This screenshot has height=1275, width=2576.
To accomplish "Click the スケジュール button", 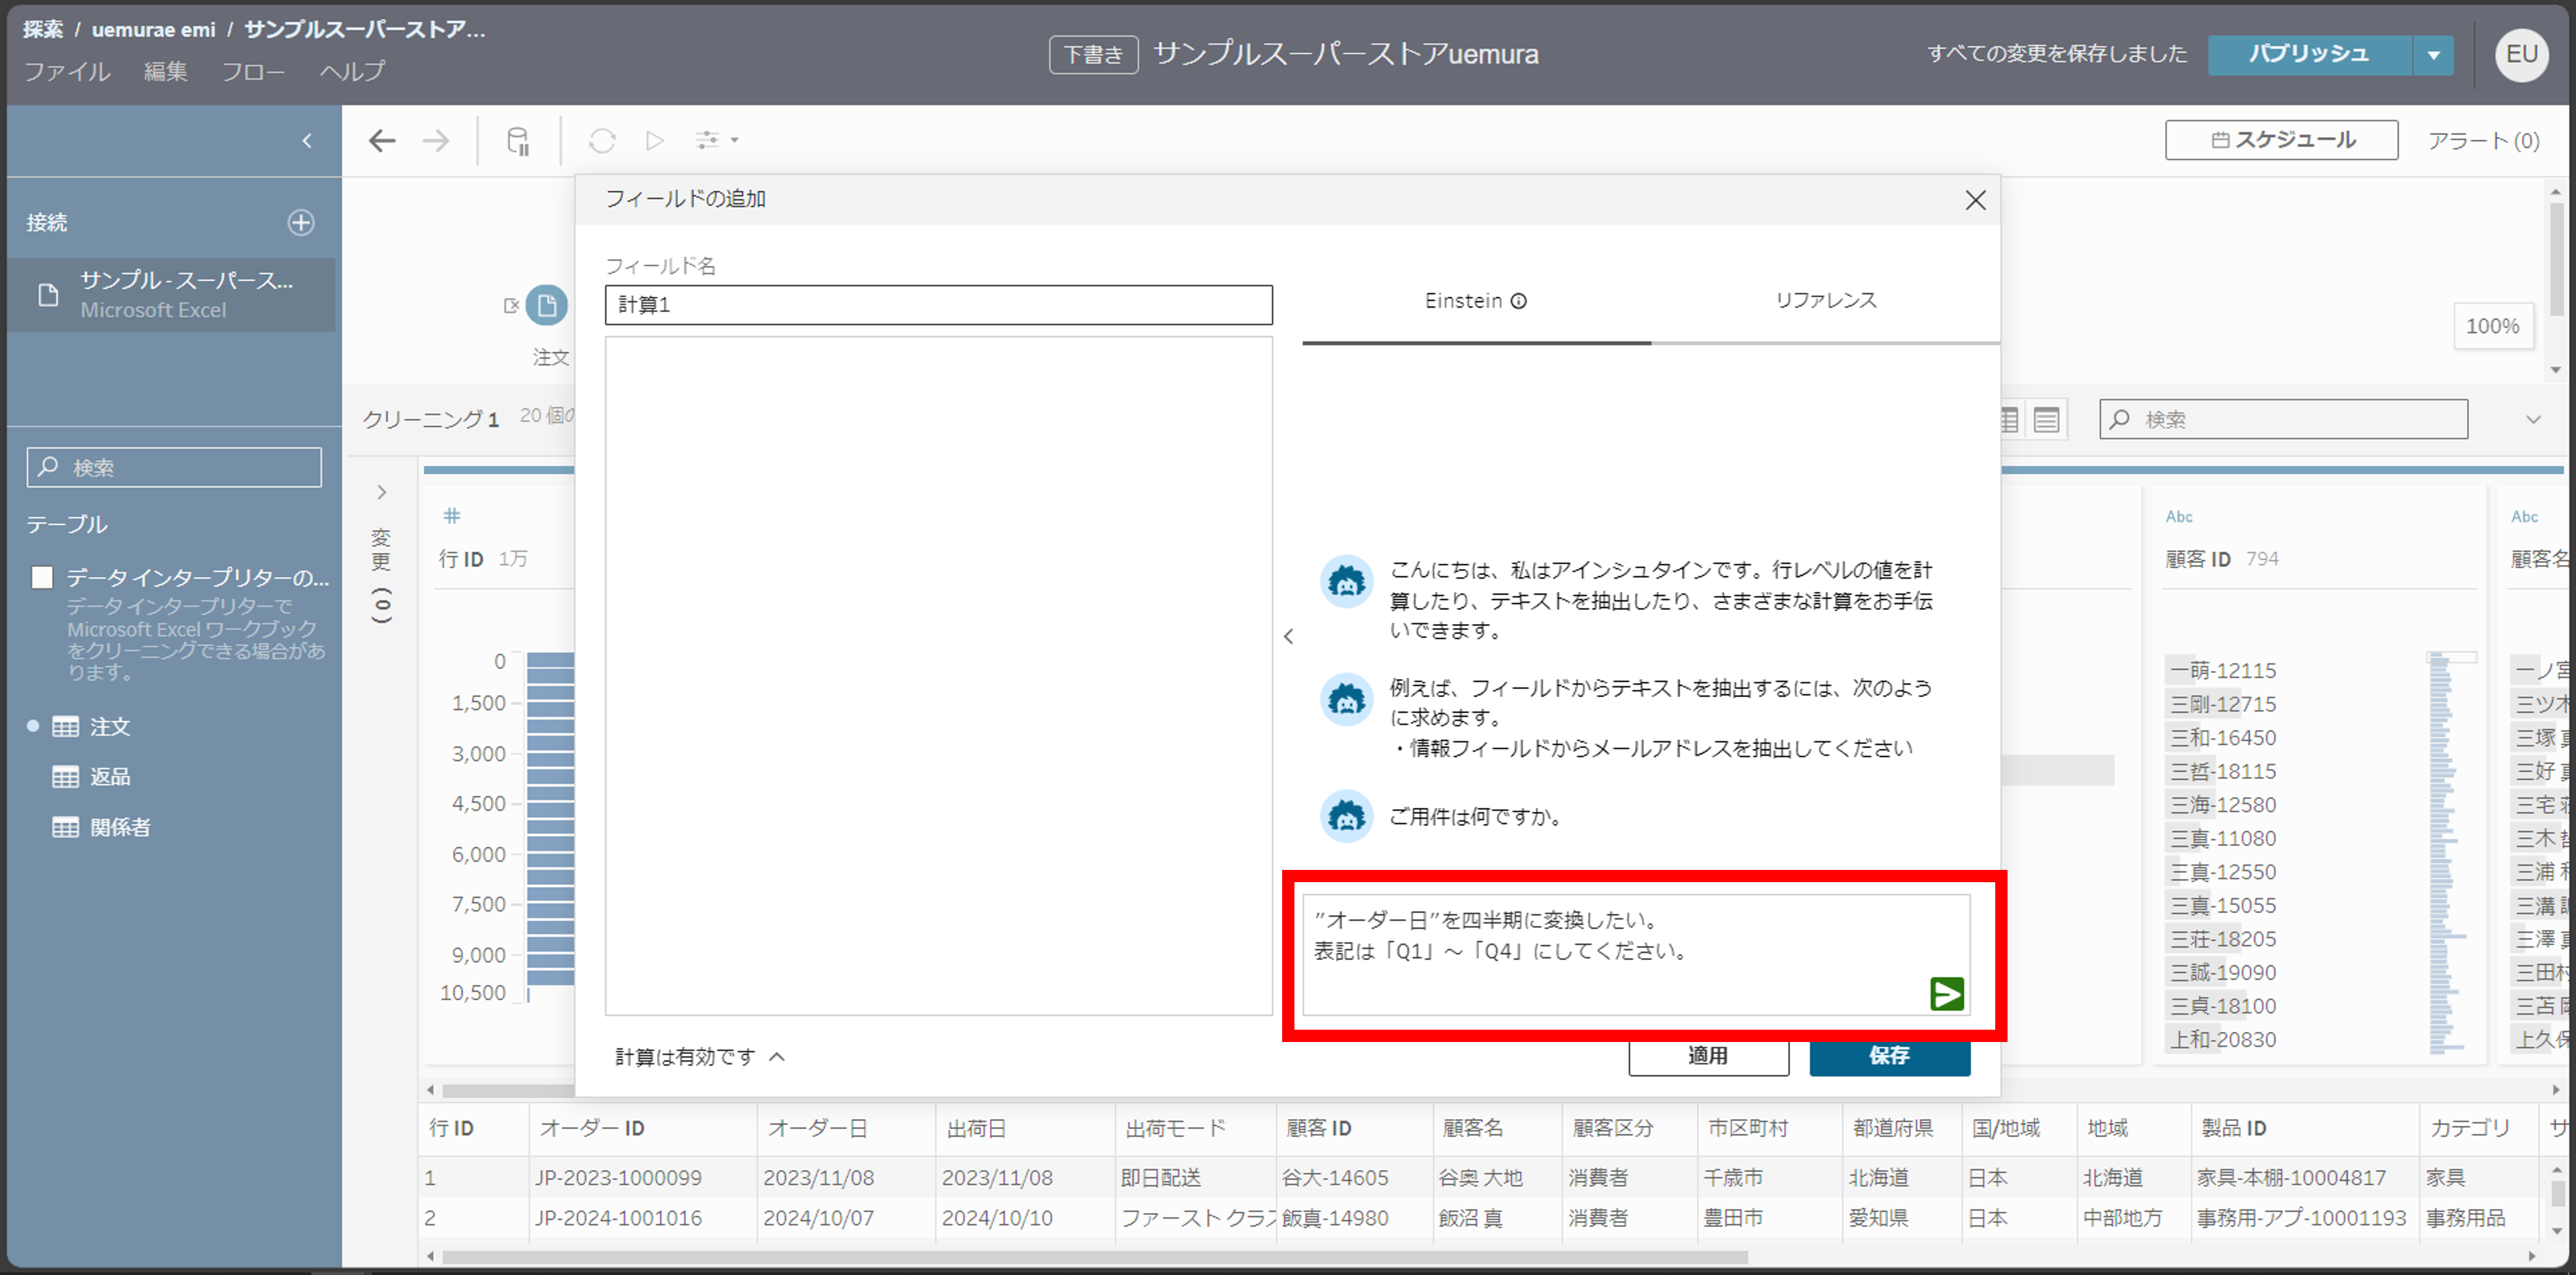I will click(x=2281, y=140).
